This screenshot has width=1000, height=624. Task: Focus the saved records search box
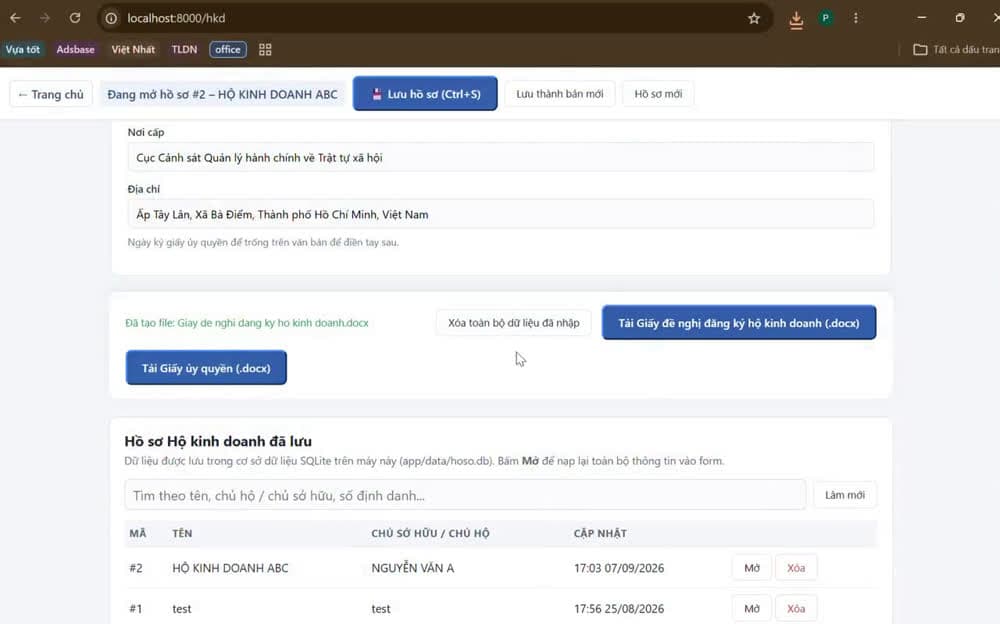click(465, 495)
